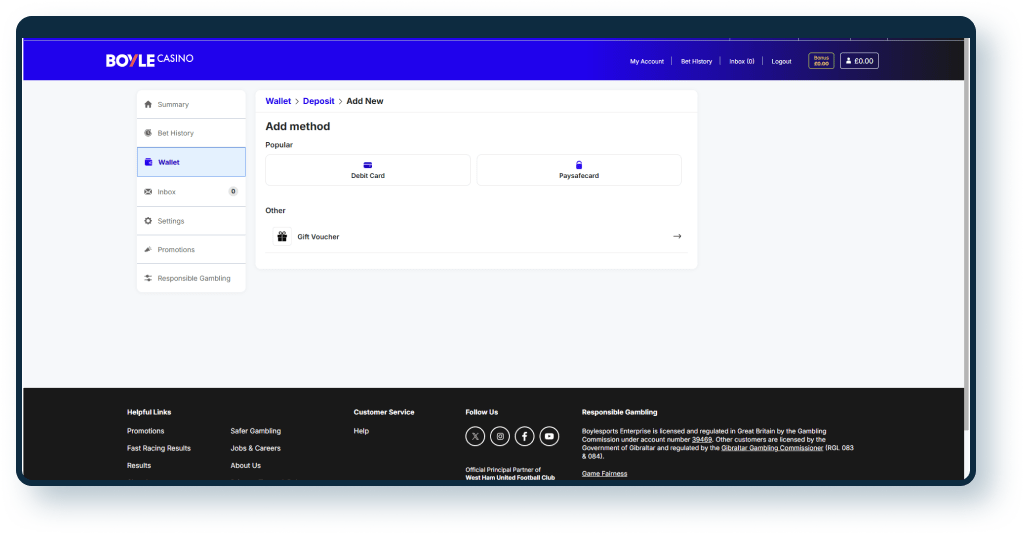Expand Gift Voucher using the arrow
This screenshot has width=1024, height=534.
pyautogui.click(x=677, y=237)
